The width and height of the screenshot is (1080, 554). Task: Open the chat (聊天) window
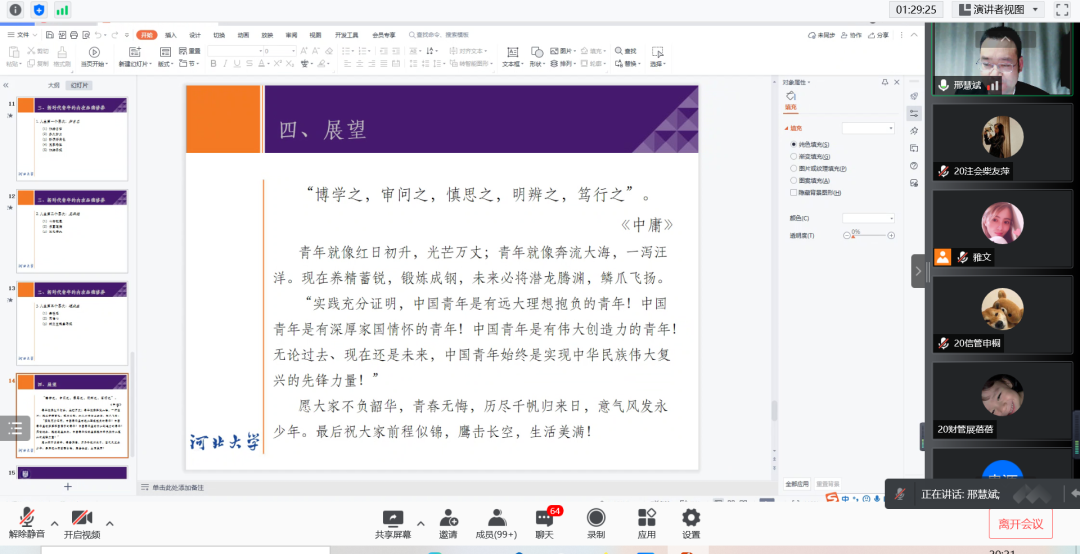[x=544, y=521]
